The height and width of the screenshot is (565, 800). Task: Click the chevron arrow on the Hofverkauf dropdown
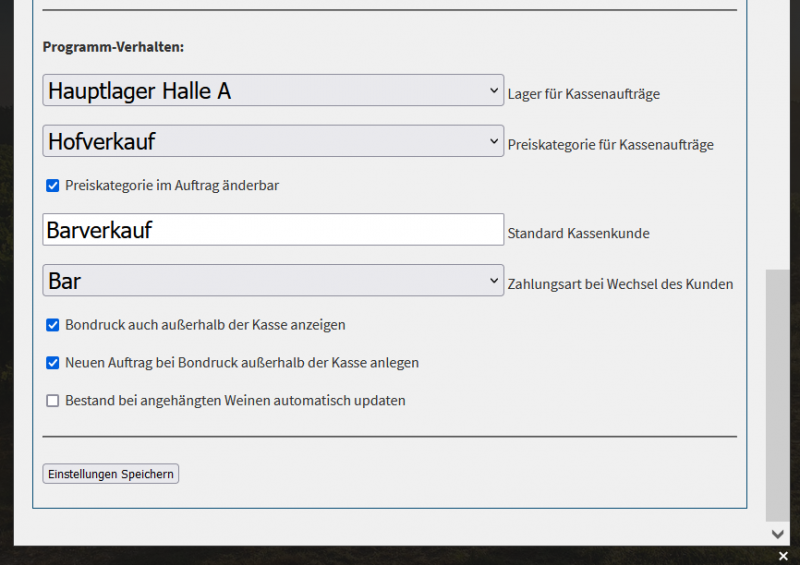pyautogui.click(x=494, y=141)
